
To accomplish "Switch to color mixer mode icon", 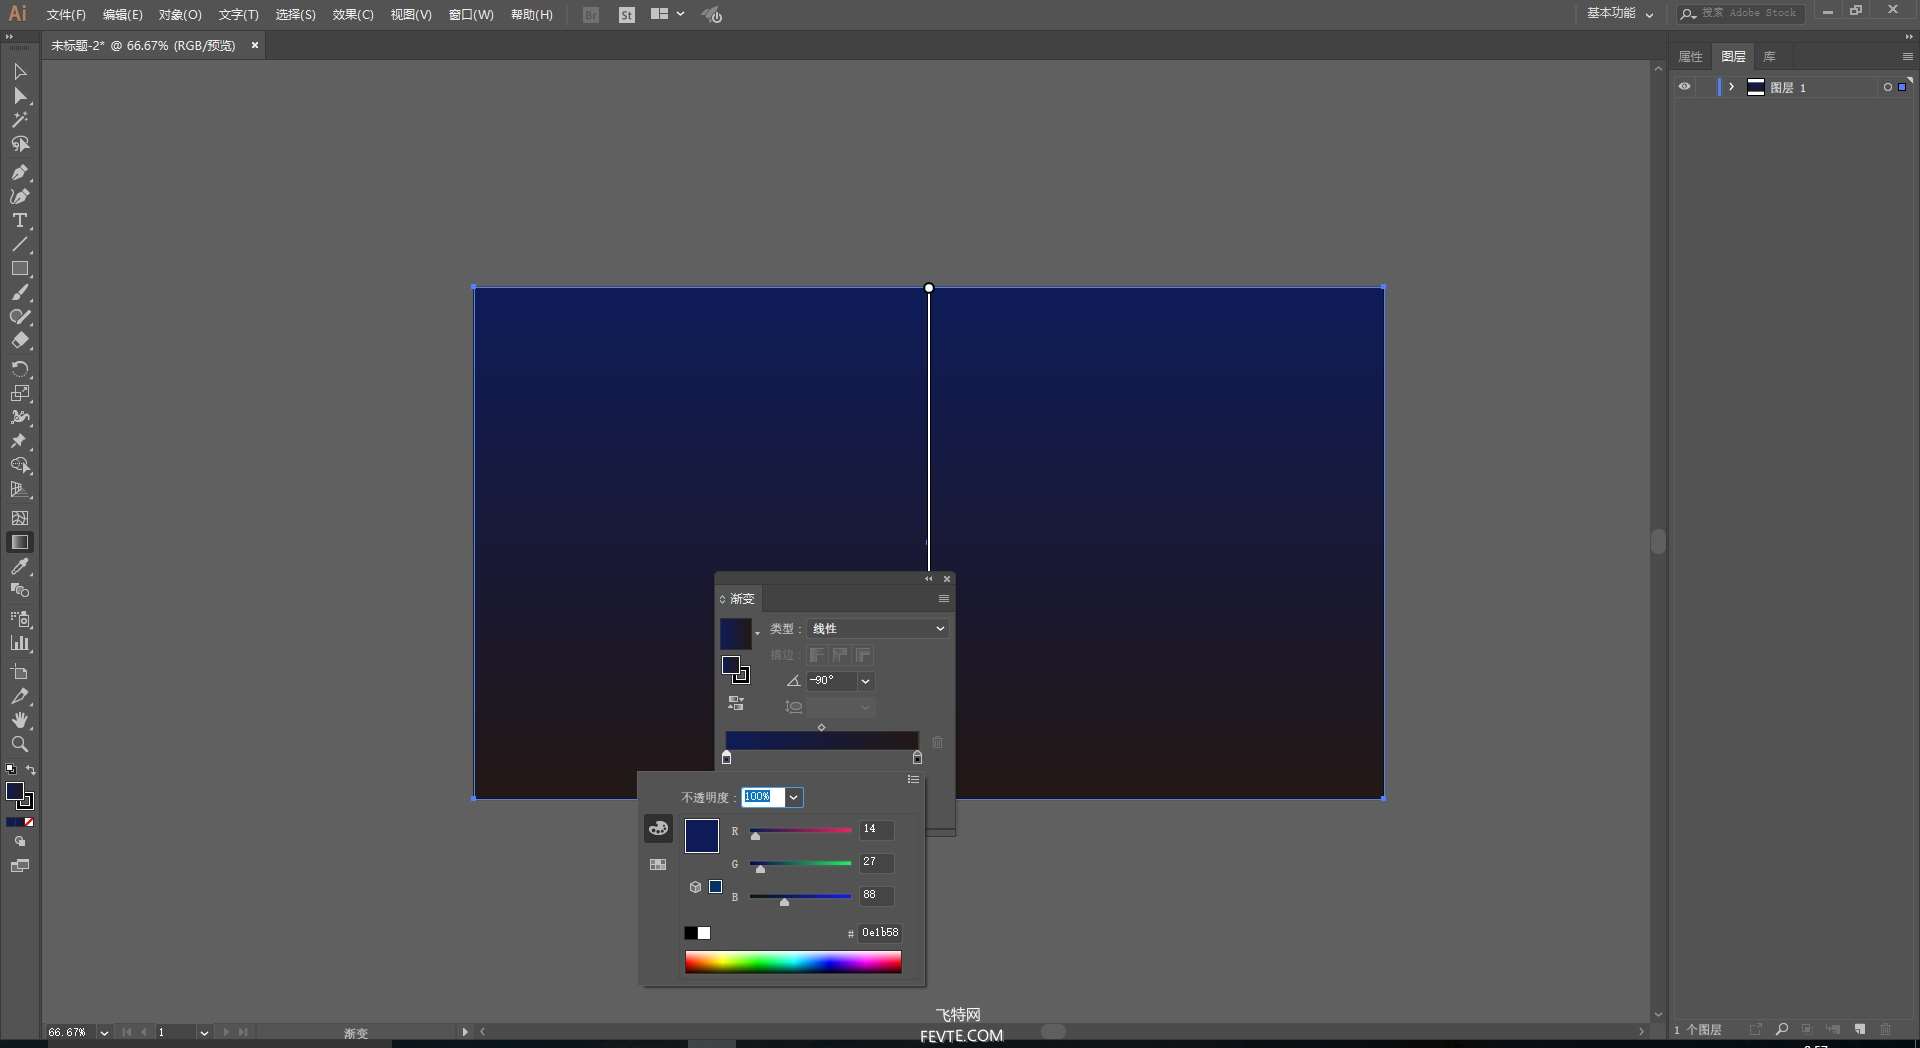I will (x=658, y=828).
